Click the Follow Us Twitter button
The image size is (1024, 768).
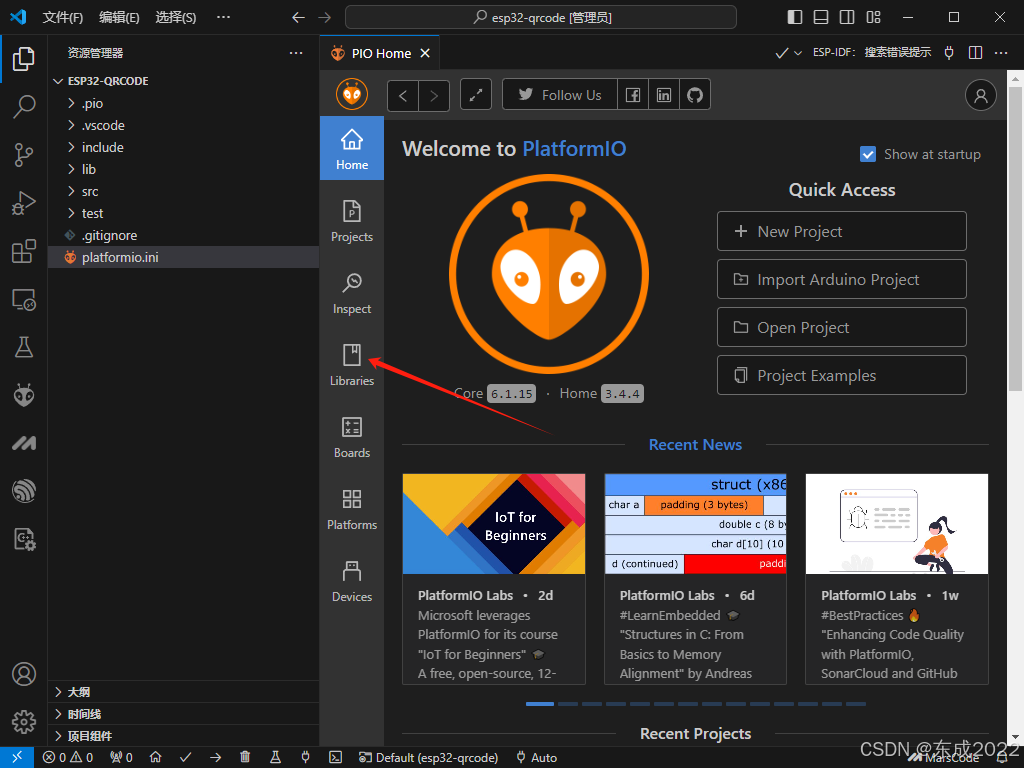tap(560, 95)
